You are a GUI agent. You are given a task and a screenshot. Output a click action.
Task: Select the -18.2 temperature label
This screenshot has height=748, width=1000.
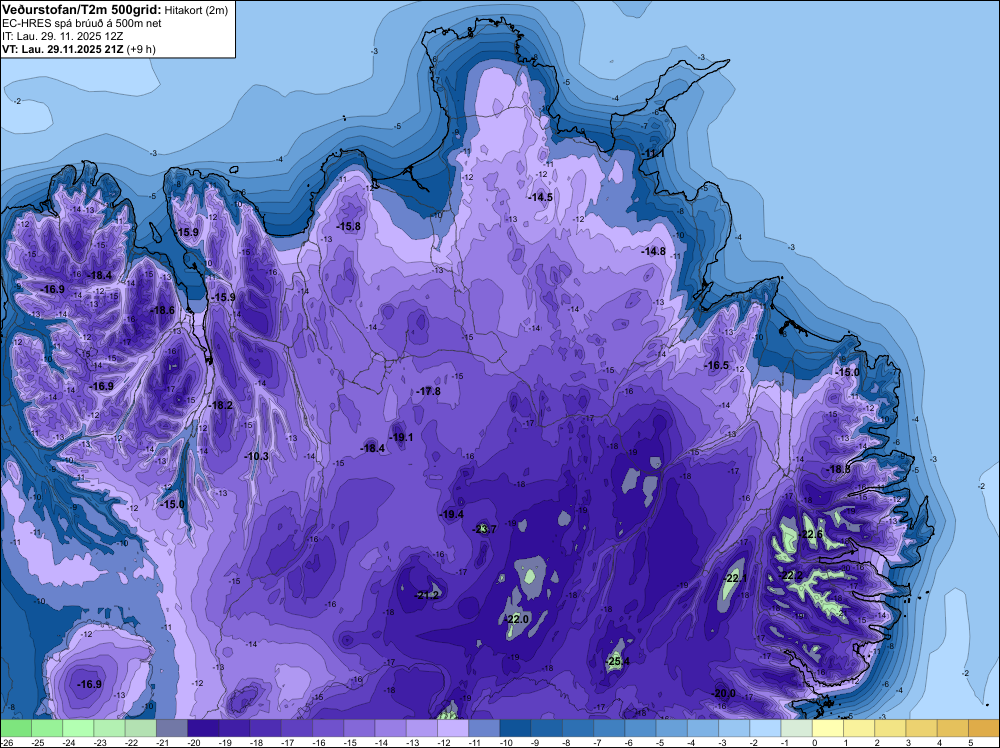pyautogui.click(x=221, y=405)
